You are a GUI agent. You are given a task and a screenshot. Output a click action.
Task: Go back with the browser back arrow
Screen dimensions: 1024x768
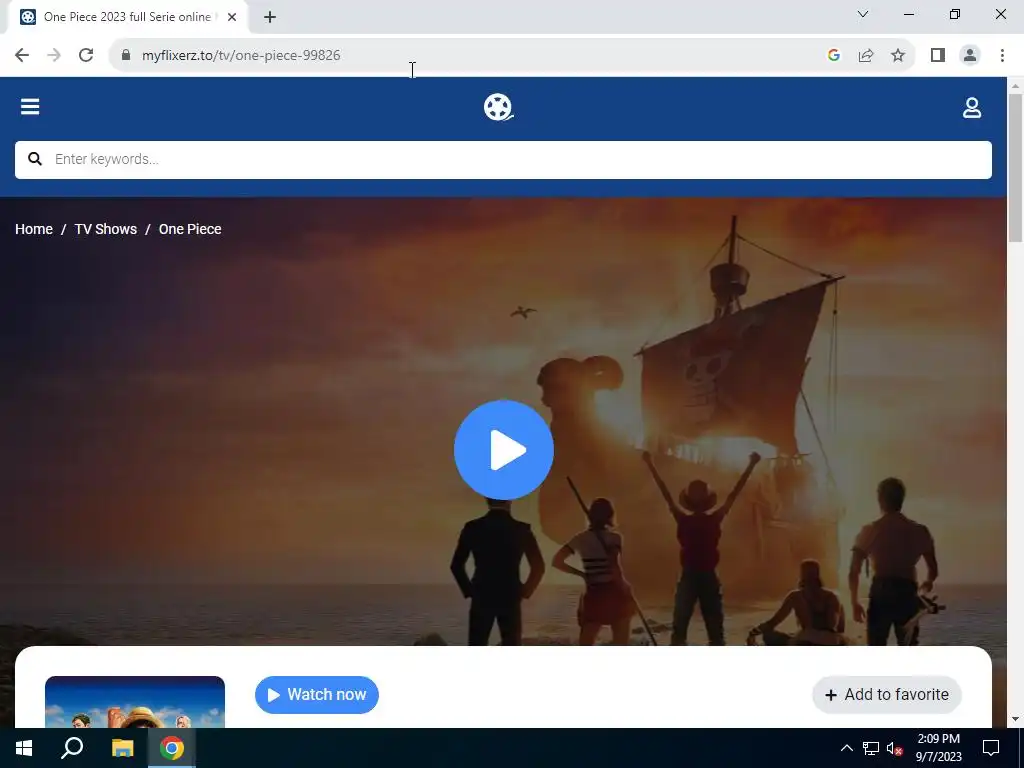coord(22,56)
